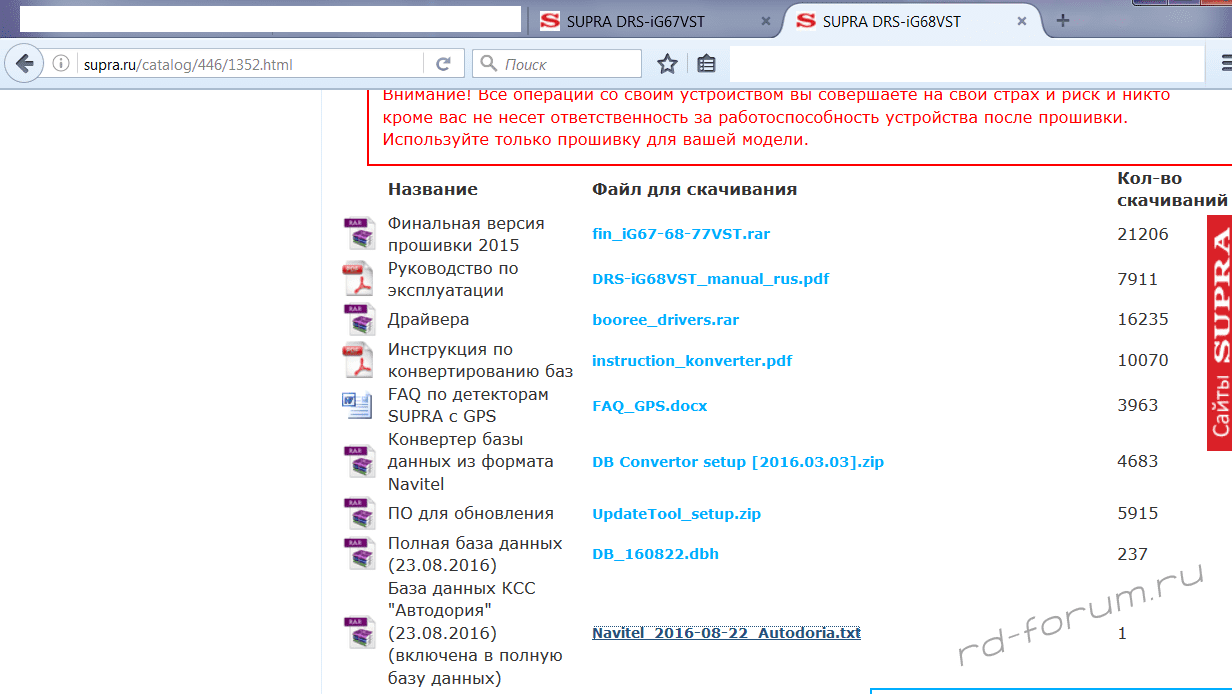Close the SUPRA DRS-iG68VST tab
Image resolution: width=1232 pixels, height=694 pixels.
[1021, 21]
